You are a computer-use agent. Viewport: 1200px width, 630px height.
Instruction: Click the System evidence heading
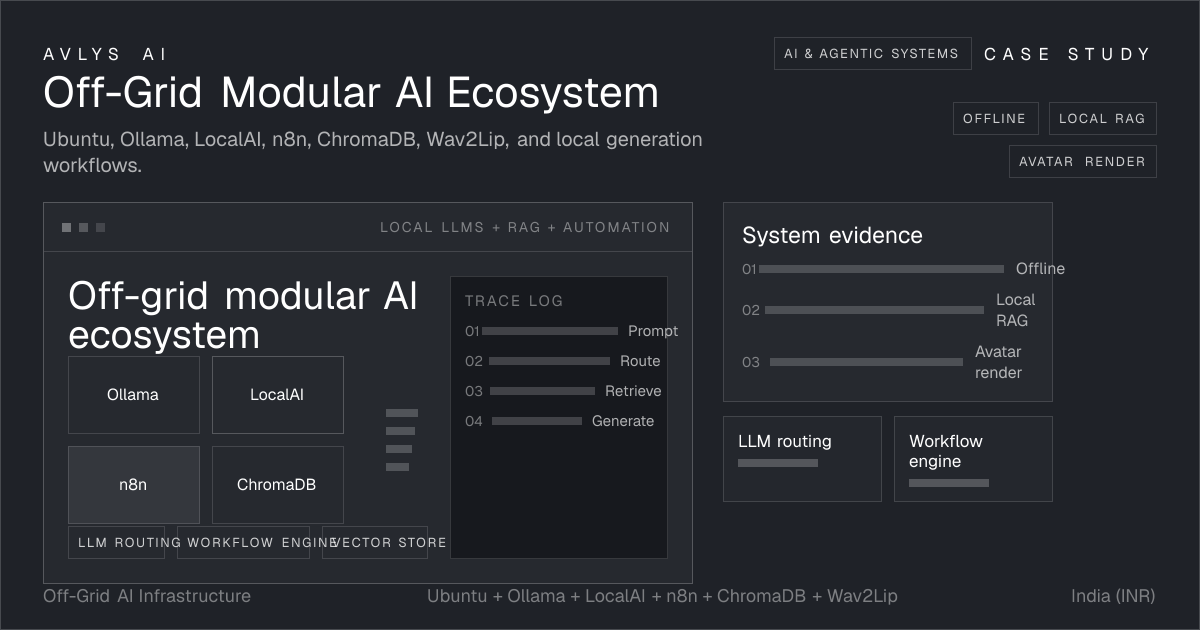coord(832,236)
